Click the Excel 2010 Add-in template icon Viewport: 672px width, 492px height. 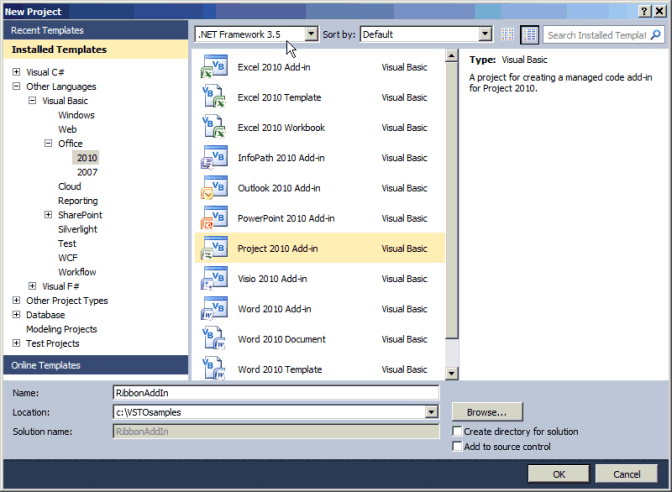(214, 67)
